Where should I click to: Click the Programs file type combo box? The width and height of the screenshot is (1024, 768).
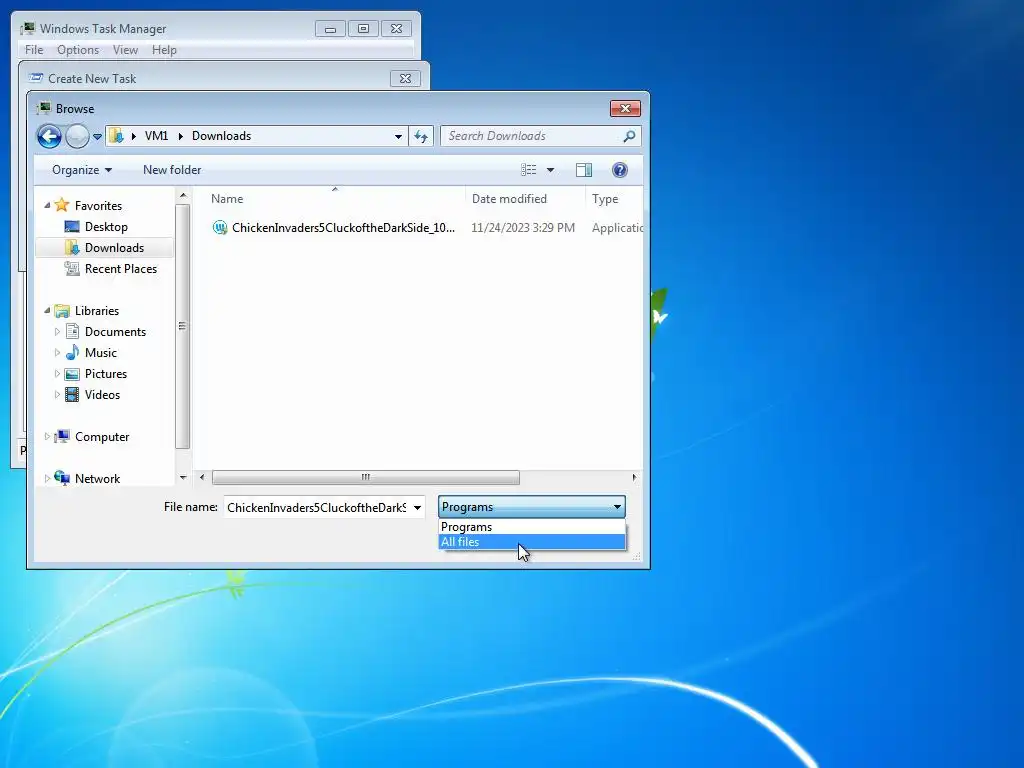click(532, 507)
